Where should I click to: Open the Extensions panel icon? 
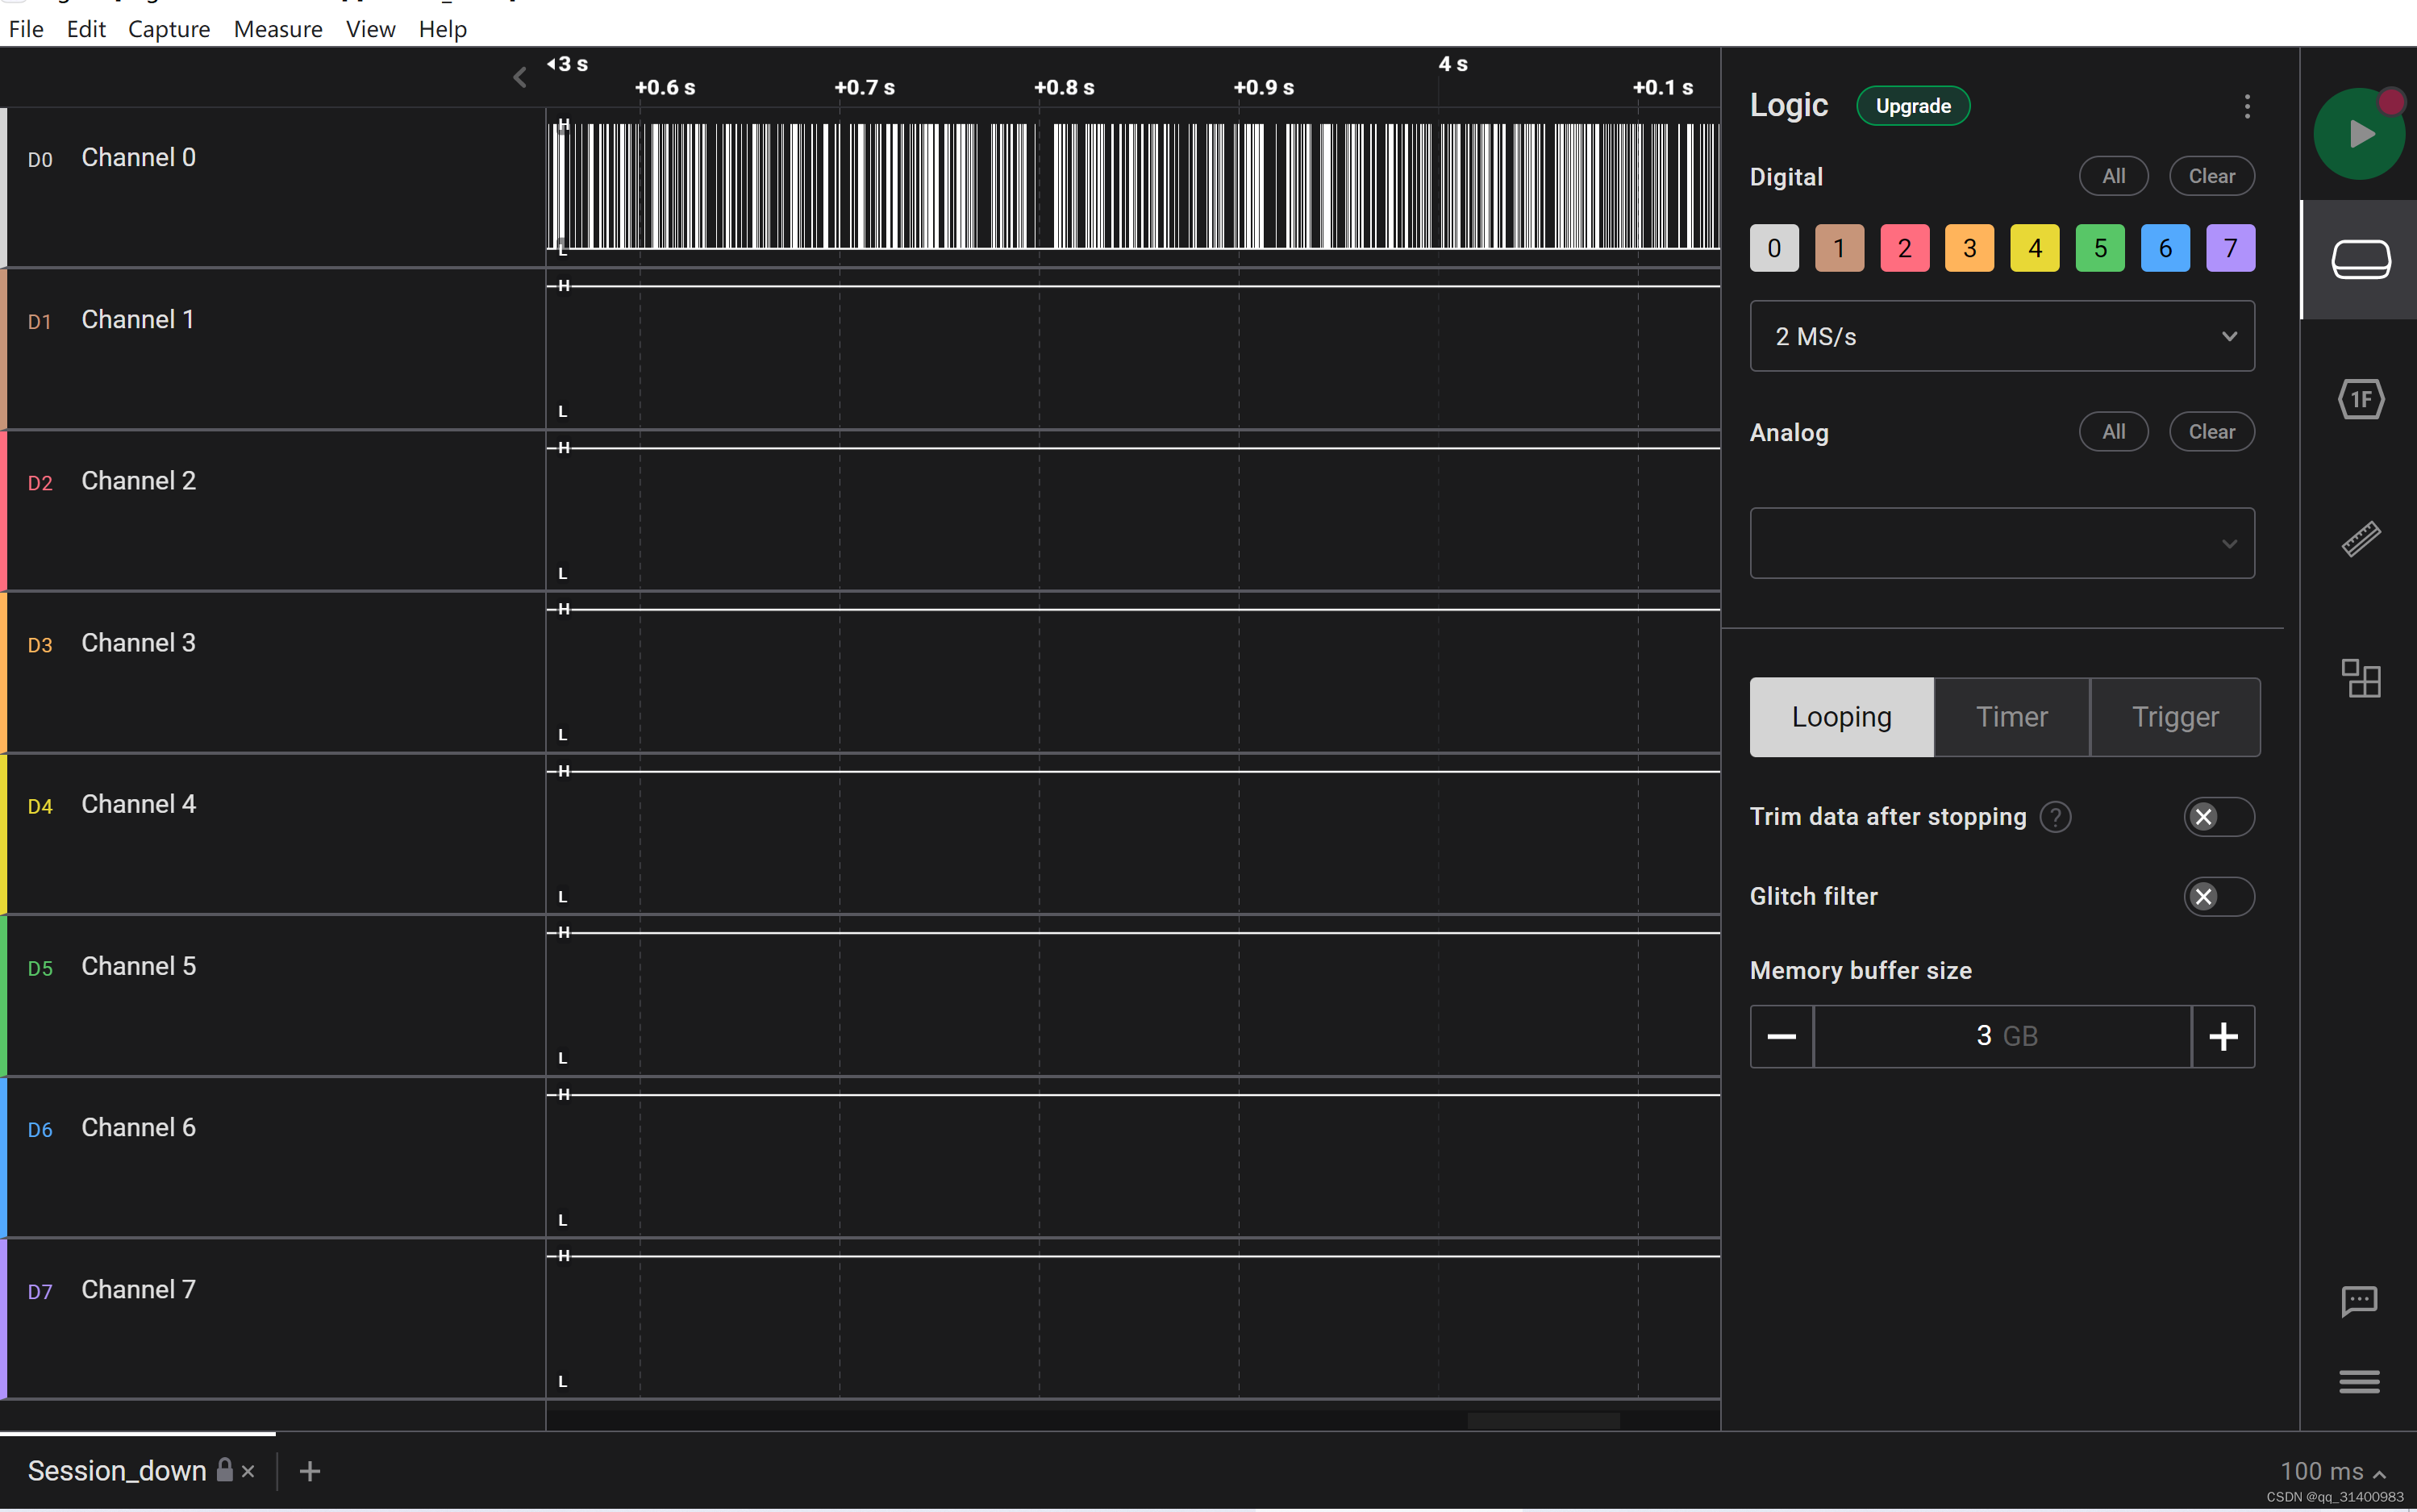2360,679
